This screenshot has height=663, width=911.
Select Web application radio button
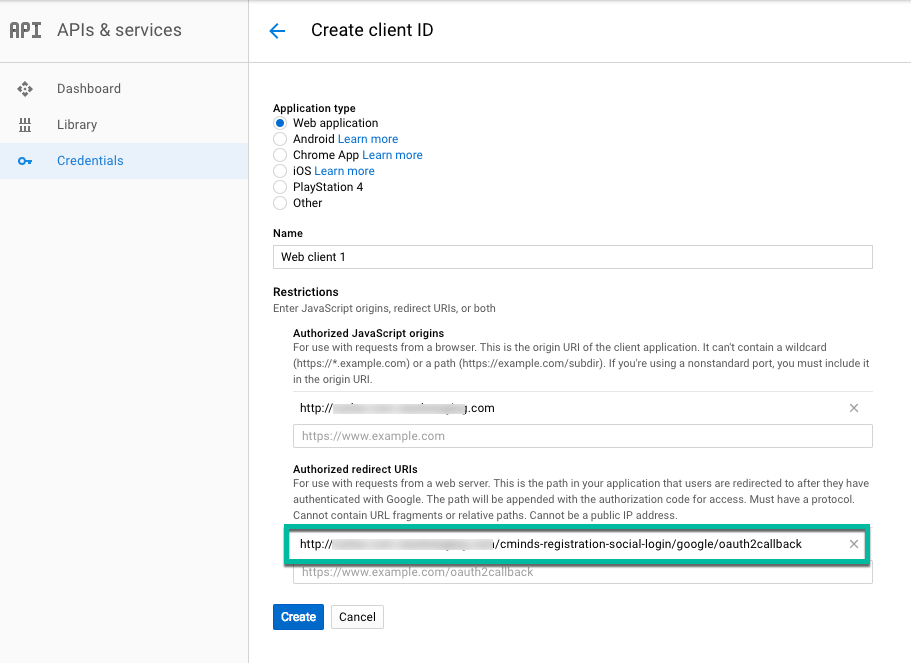[x=280, y=123]
